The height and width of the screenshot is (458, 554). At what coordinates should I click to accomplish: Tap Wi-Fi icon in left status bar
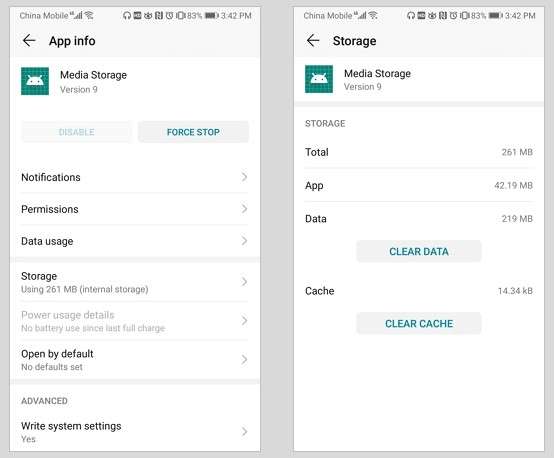(89, 15)
